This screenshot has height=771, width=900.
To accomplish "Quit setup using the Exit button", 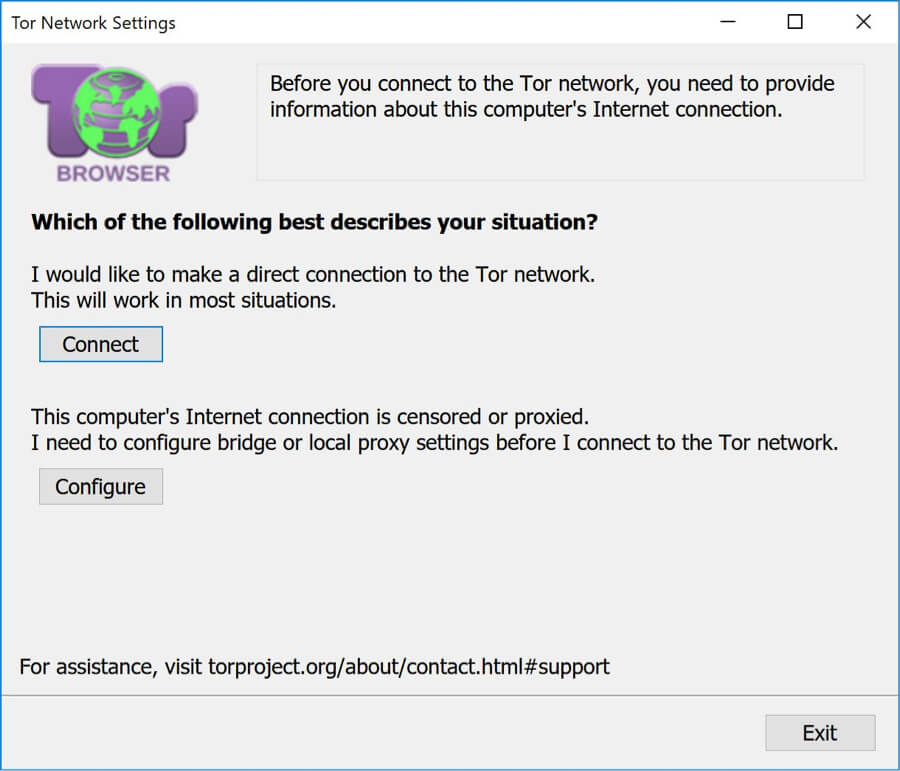I will pyautogui.click(x=820, y=733).
